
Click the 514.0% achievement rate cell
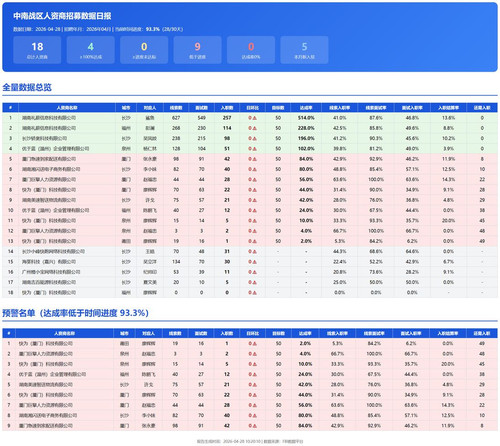pyautogui.click(x=306, y=118)
